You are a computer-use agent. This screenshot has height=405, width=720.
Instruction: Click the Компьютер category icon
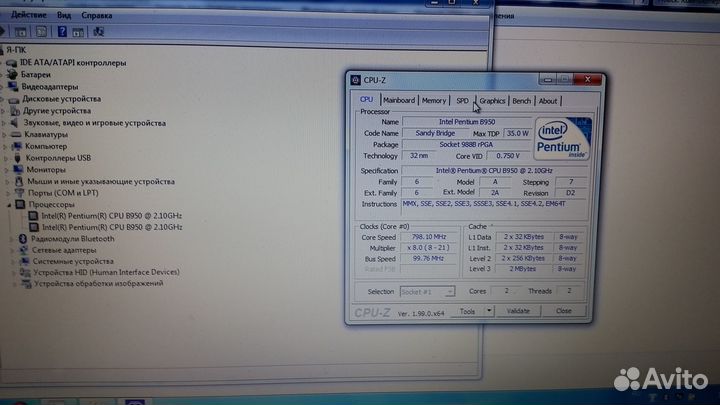pos(17,146)
